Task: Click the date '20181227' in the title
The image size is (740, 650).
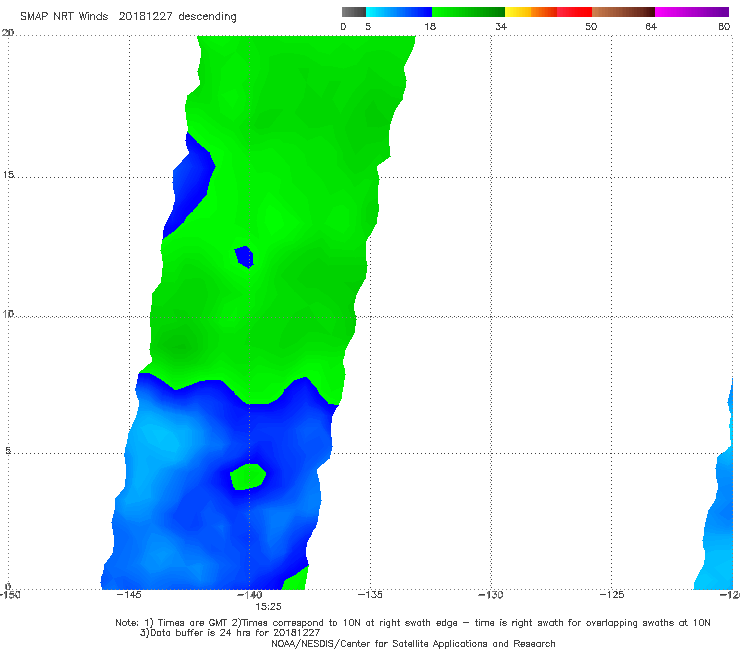Action: (145, 17)
